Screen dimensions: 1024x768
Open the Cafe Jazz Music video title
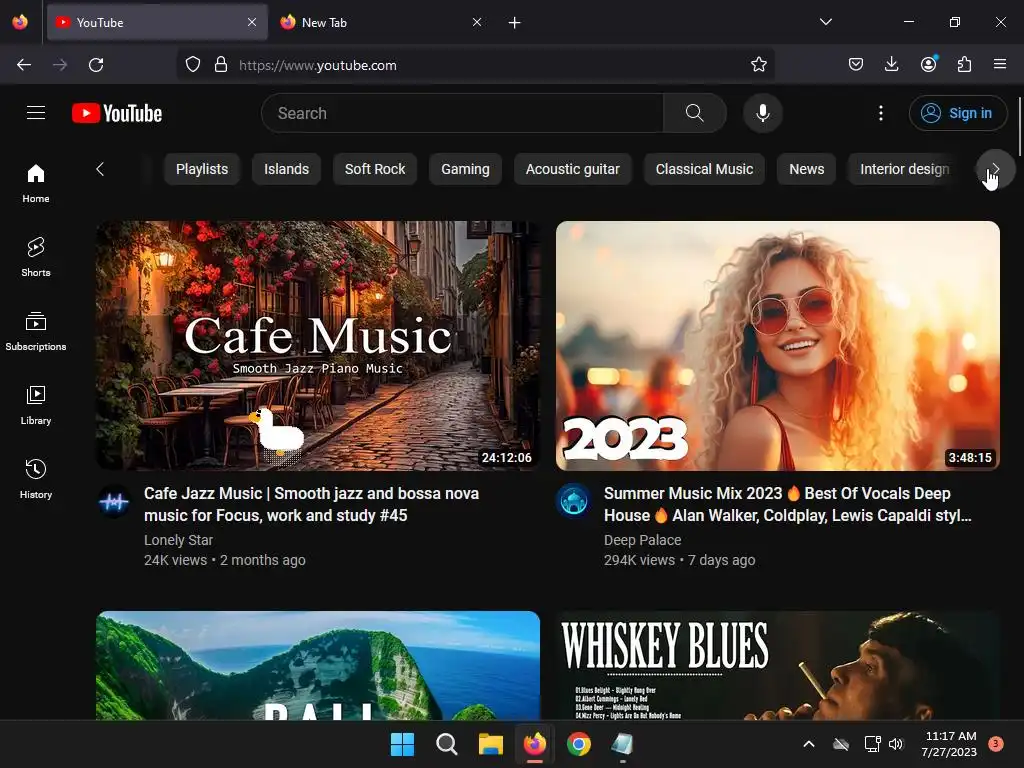(312, 504)
